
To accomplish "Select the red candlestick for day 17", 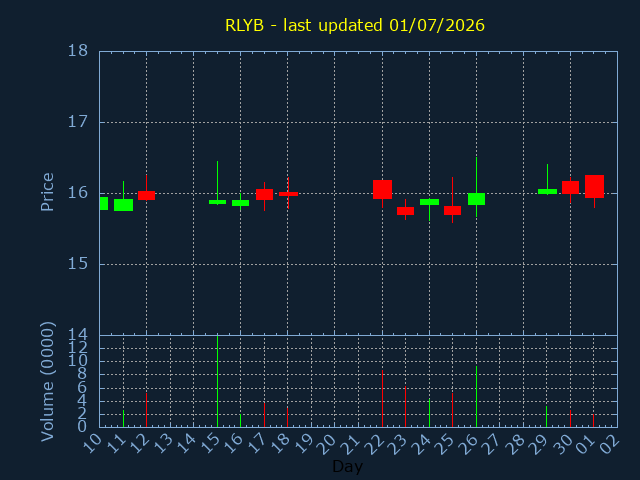I will point(264,194).
